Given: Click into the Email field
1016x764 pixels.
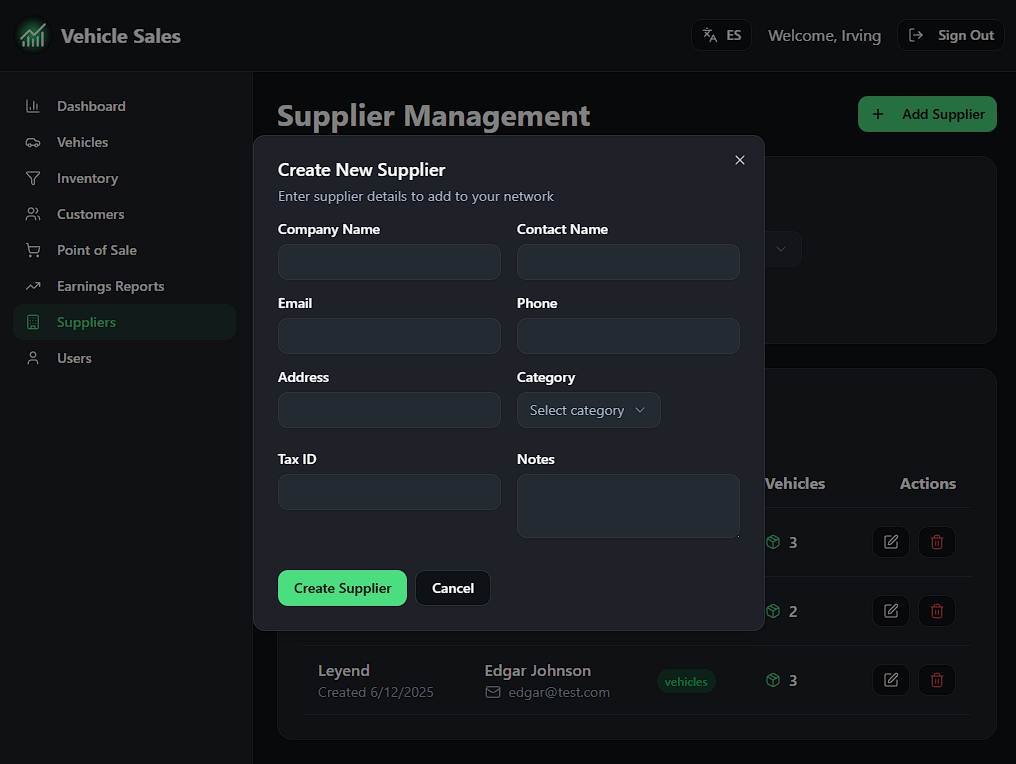Looking at the screenshot, I should coord(389,336).
